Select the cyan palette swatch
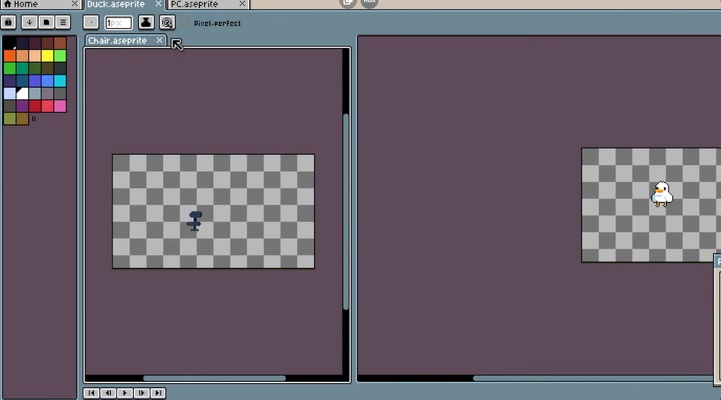The image size is (721, 400). point(60,81)
